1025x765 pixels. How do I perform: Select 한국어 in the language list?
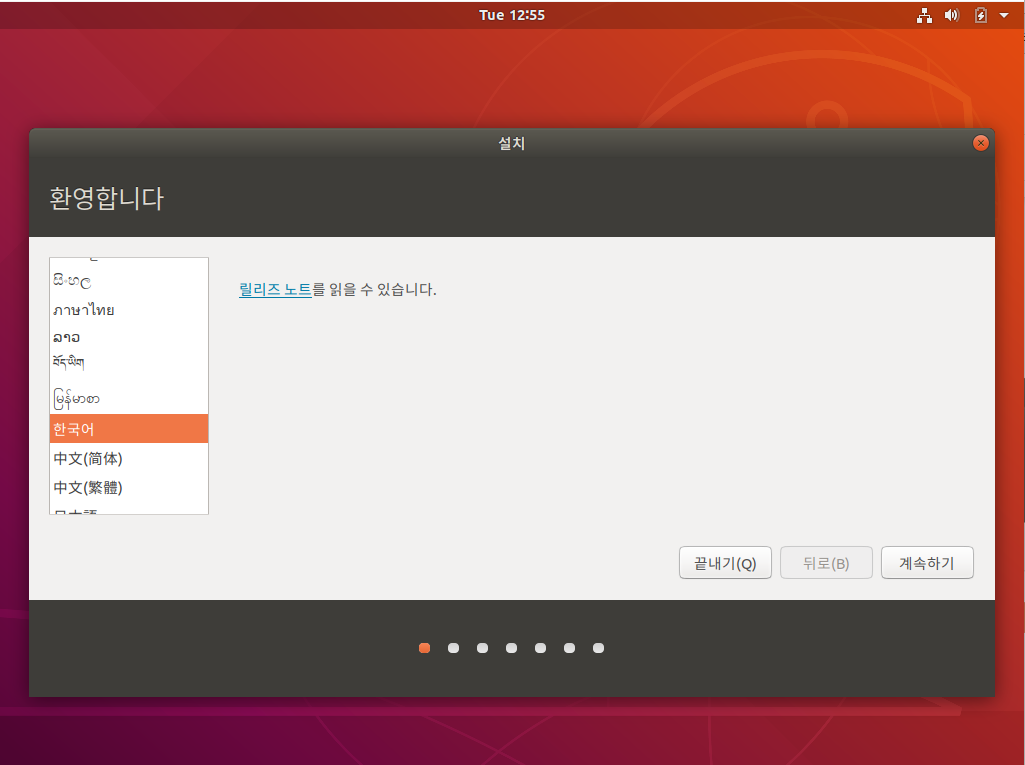(x=129, y=429)
